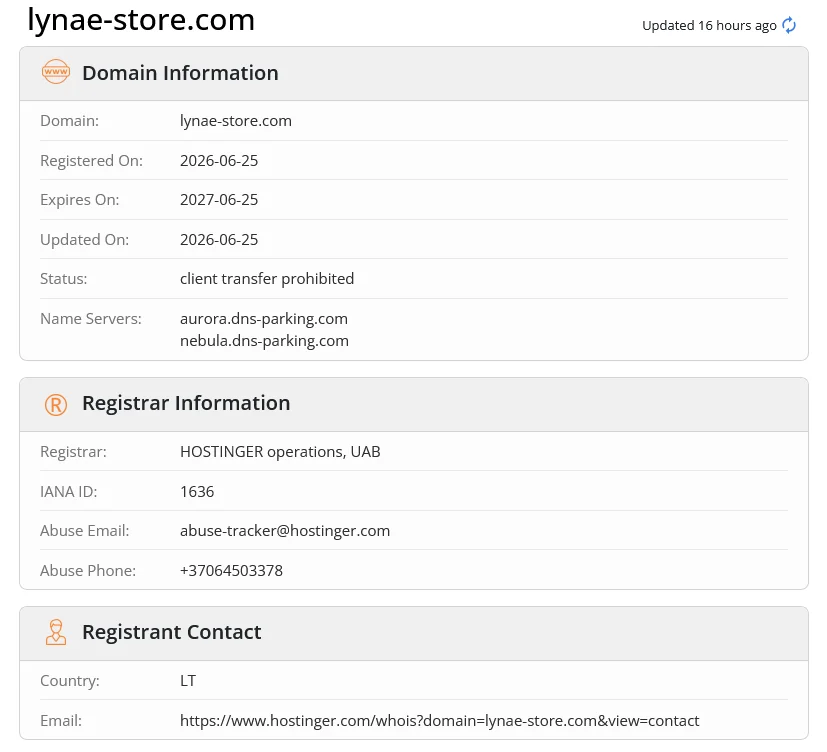Click abuse email abuse-tracker@hostinger.com
The image size is (827, 752).
pyautogui.click(x=285, y=531)
